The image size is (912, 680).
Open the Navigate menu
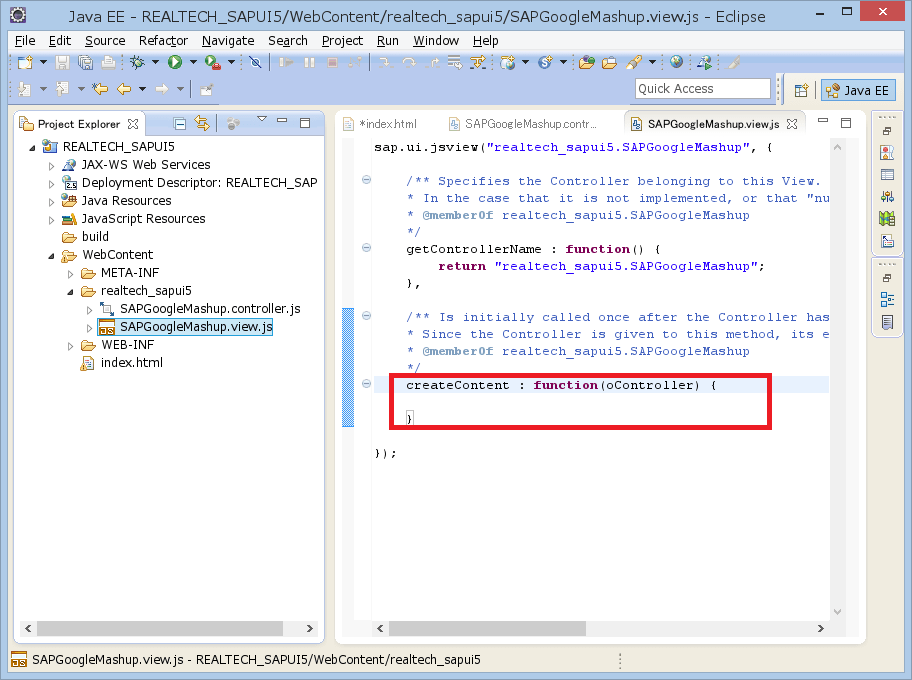click(228, 41)
